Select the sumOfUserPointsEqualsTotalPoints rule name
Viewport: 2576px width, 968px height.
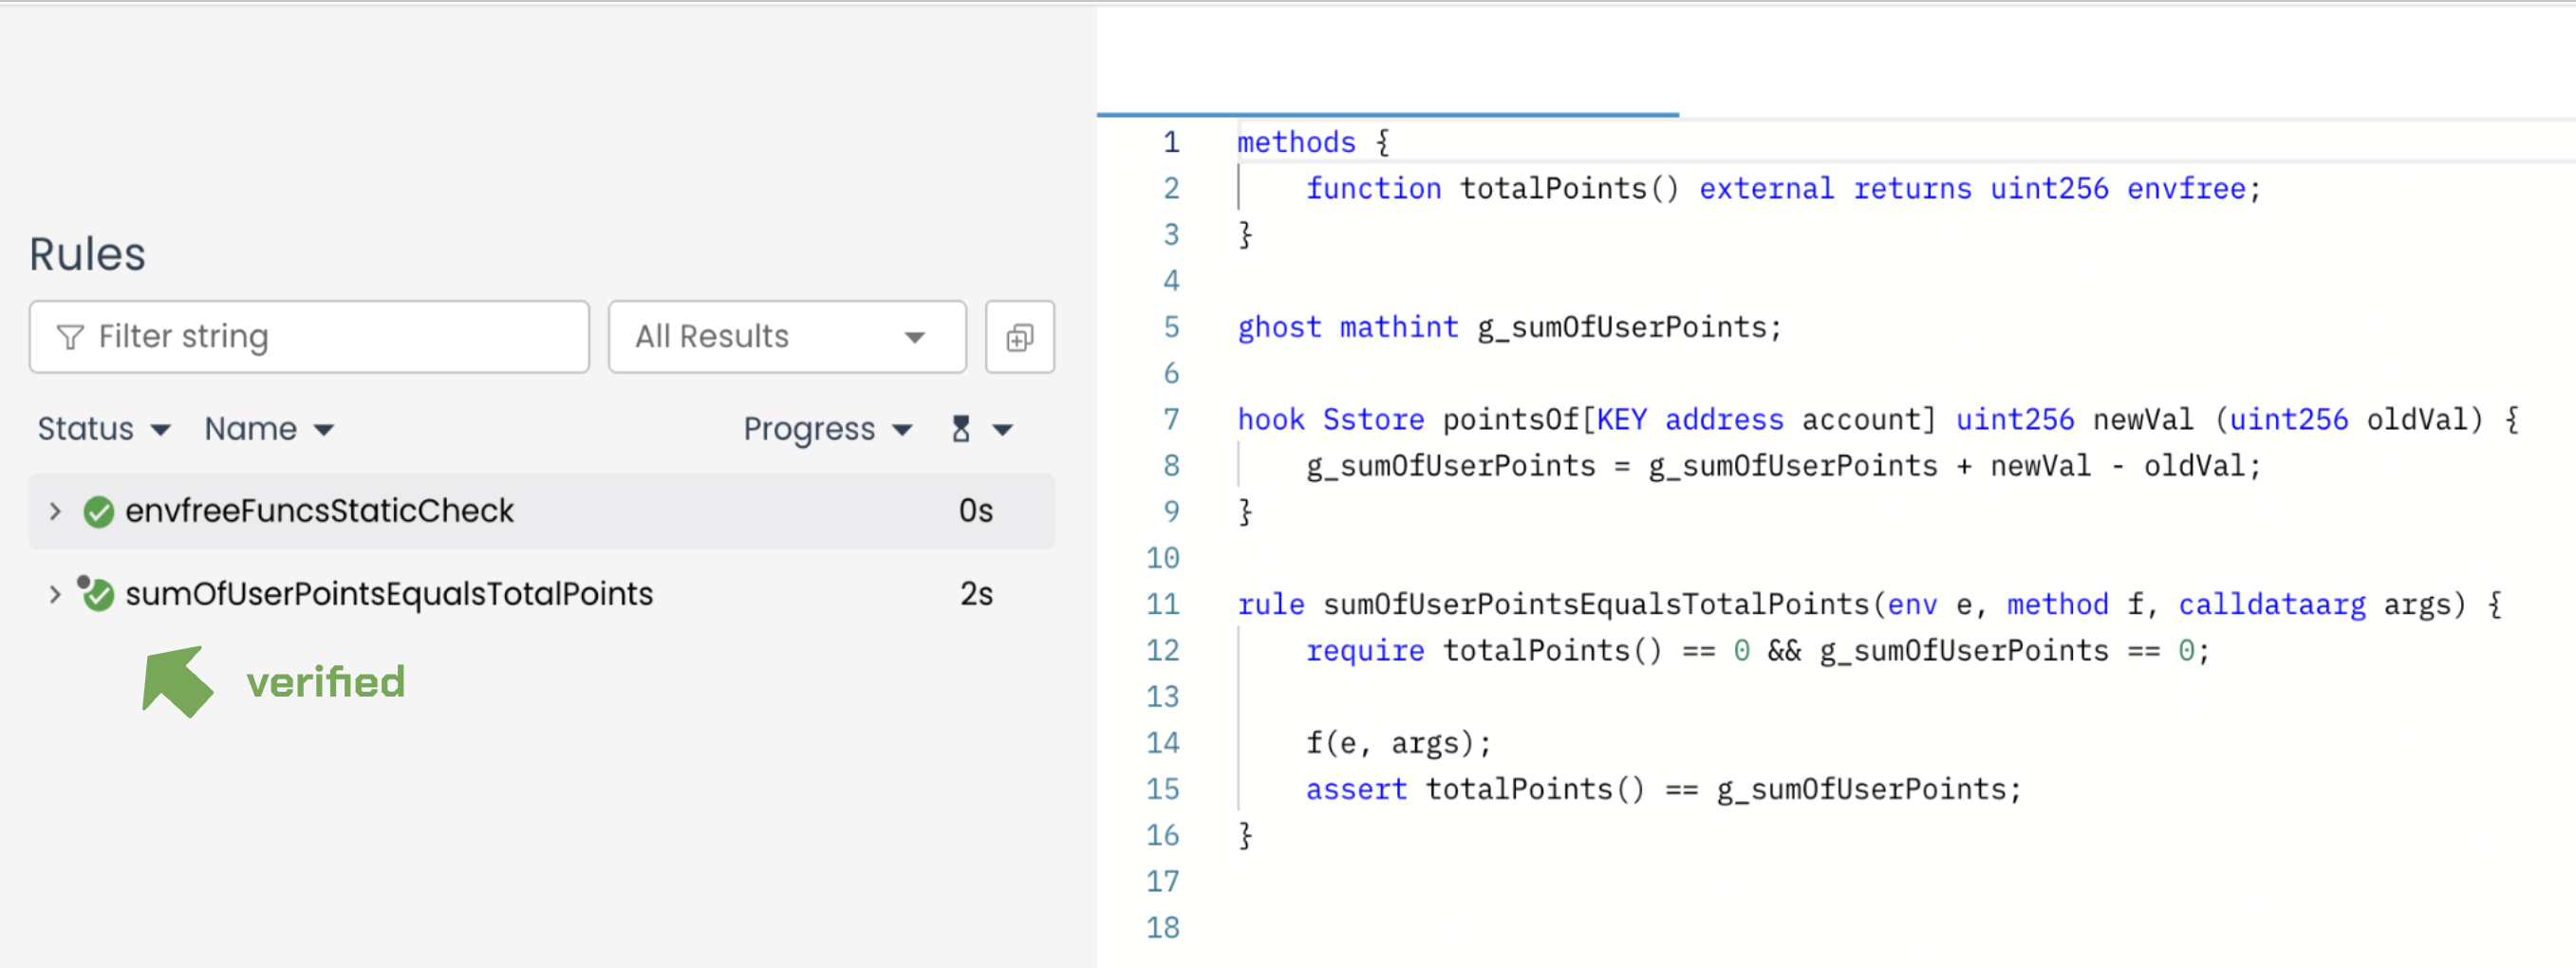pyautogui.click(x=388, y=594)
